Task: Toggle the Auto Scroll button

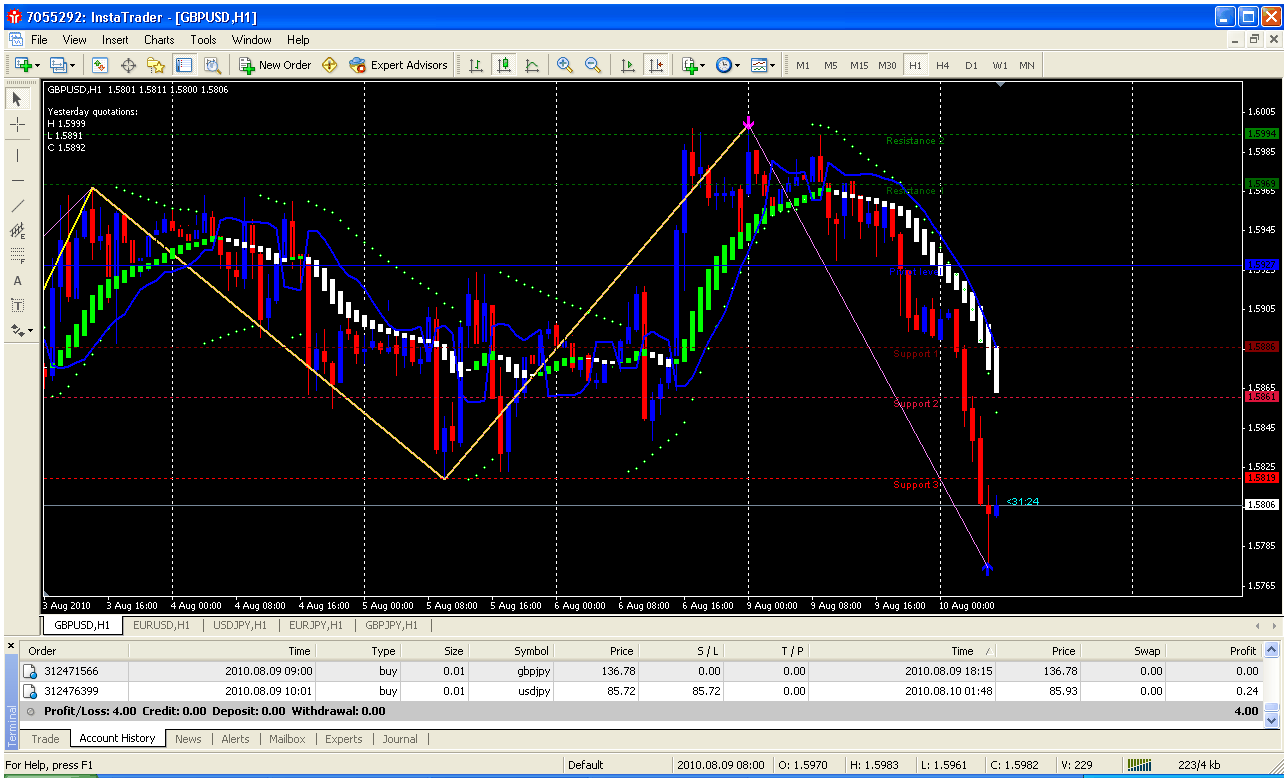Action: point(628,65)
